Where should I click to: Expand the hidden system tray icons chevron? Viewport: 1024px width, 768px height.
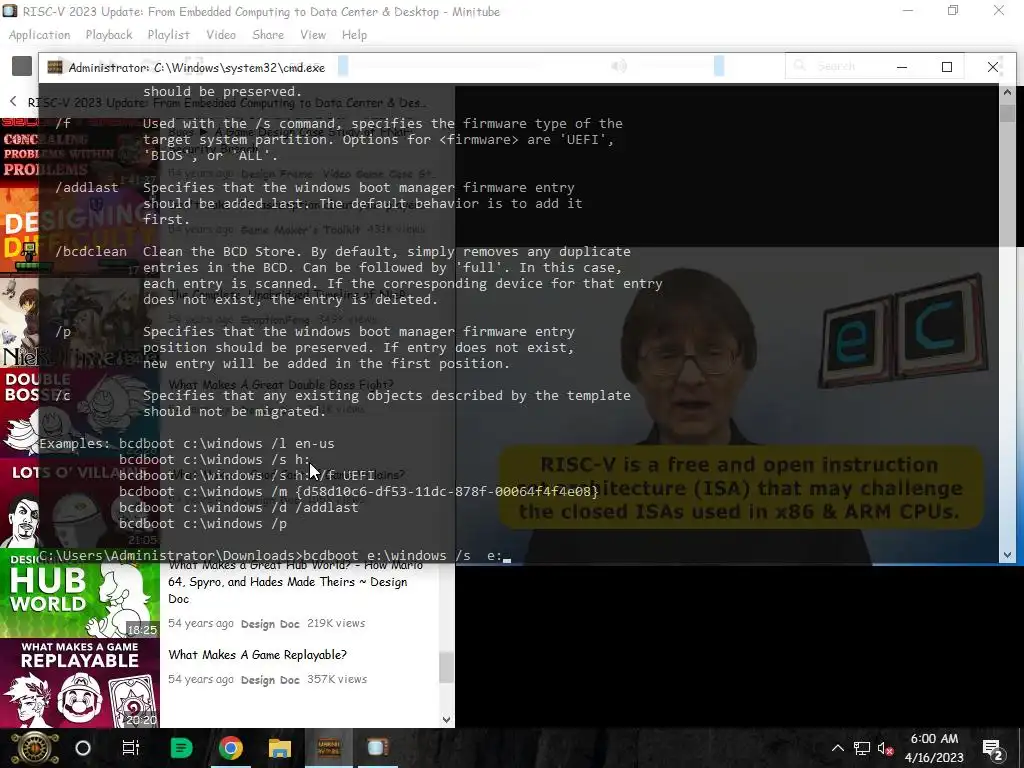pos(837,748)
